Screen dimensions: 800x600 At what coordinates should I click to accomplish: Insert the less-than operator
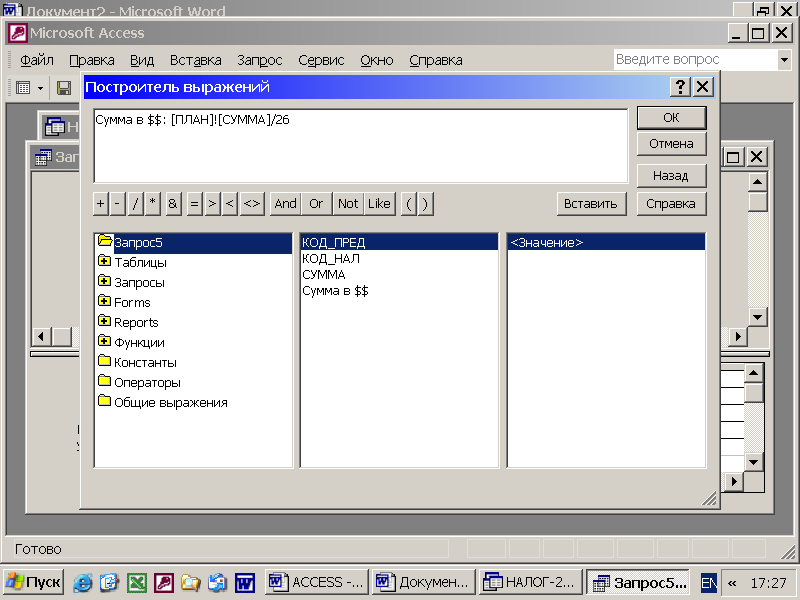(230, 204)
